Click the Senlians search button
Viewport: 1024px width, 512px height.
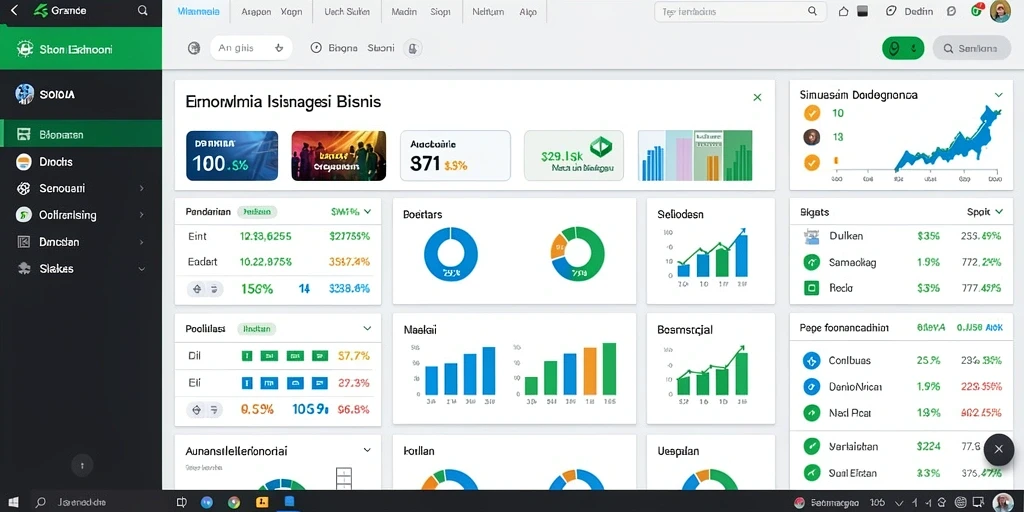(x=972, y=48)
